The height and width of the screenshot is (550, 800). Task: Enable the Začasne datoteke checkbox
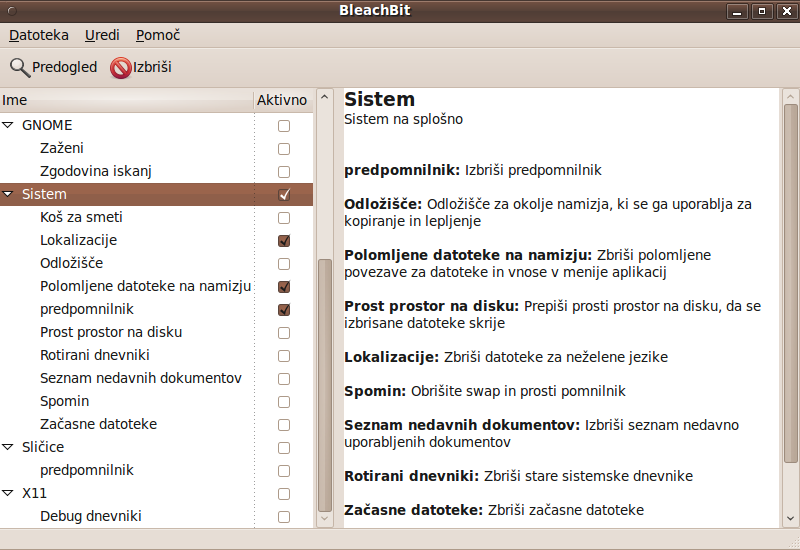pyautogui.click(x=284, y=425)
